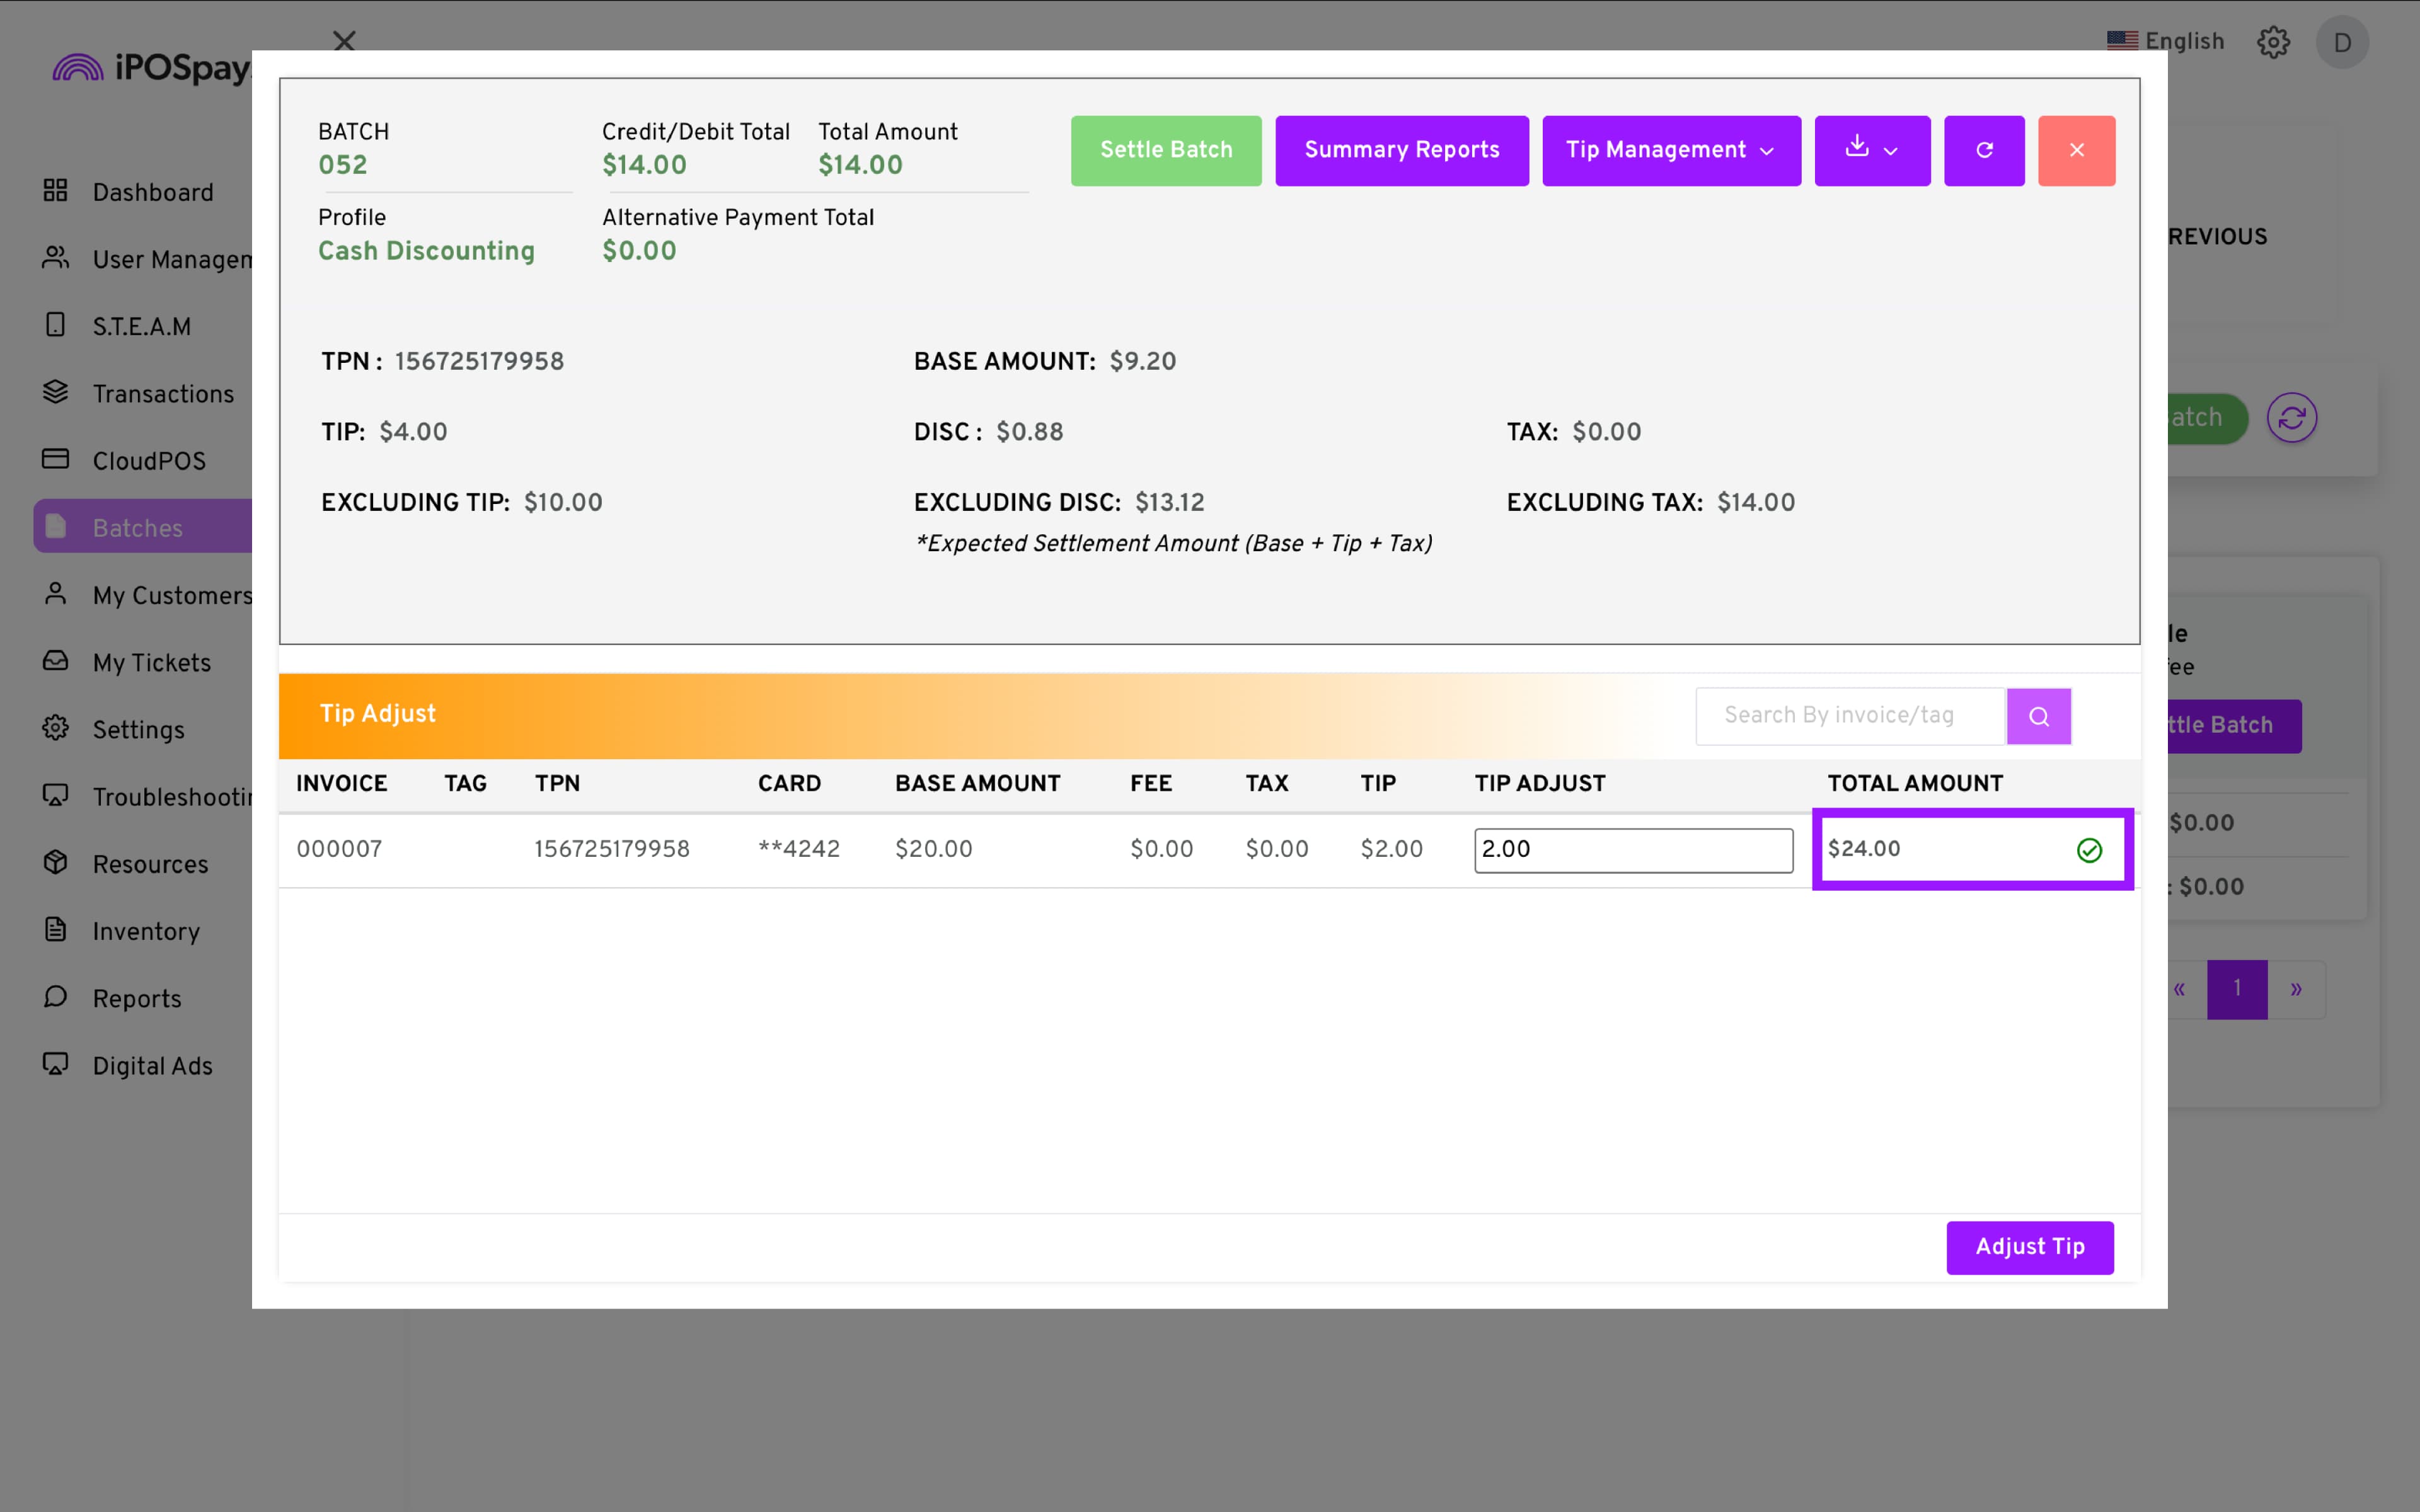The image size is (2420, 1512).
Task: Expand the Tip Management dropdown
Action: 1670,150
